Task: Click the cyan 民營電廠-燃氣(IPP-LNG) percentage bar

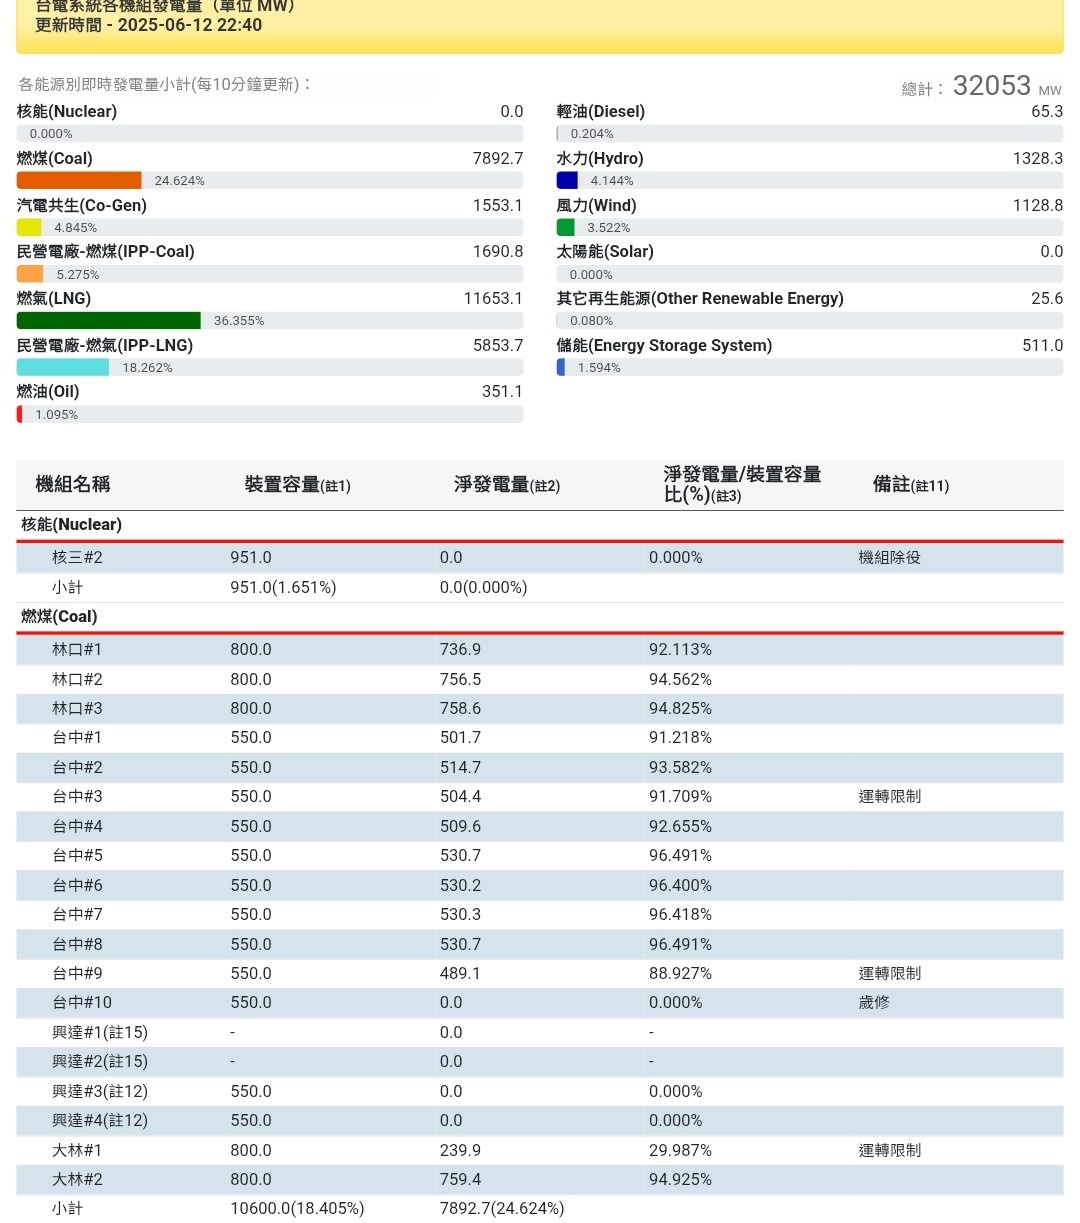Action: click(x=63, y=367)
